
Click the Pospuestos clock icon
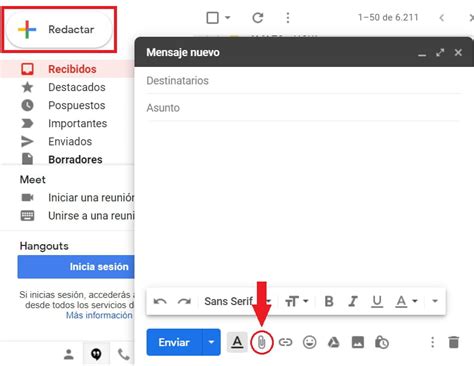27,105
